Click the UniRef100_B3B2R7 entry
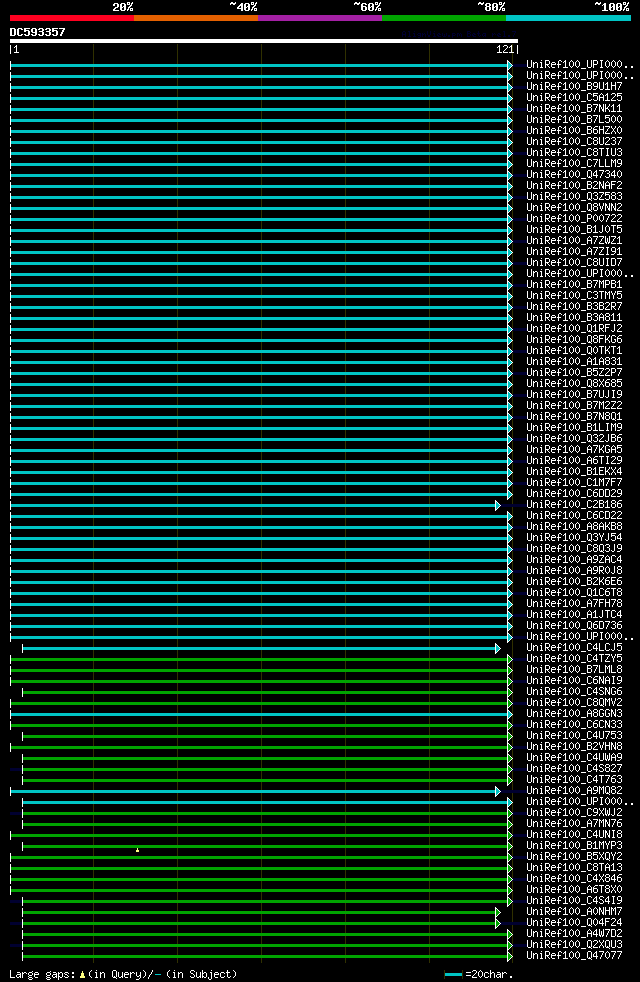Screen dimensions: 640x982 pos(574,306)
